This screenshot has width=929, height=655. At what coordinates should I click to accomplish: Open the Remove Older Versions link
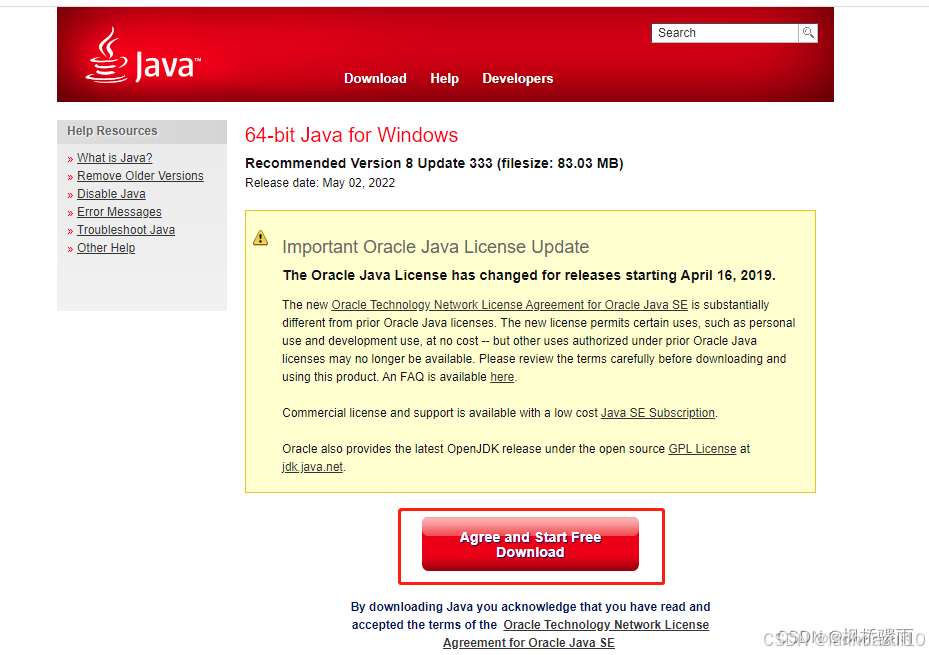tap(140, 176)
